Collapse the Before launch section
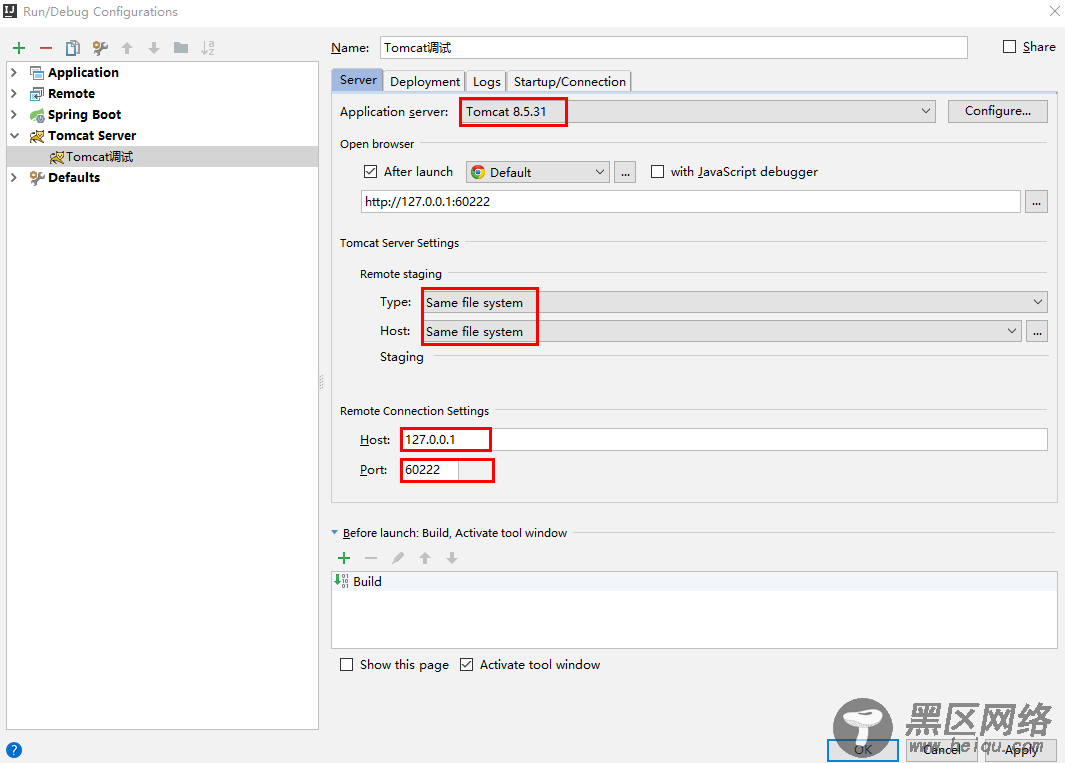This screenshot has width=1065, height=763. click(x=334, y=533)
